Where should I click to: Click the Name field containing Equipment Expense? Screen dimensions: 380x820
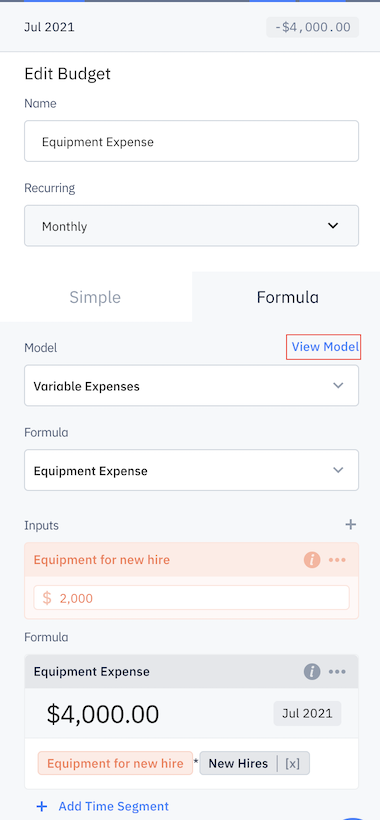click(x=191, y=141)
